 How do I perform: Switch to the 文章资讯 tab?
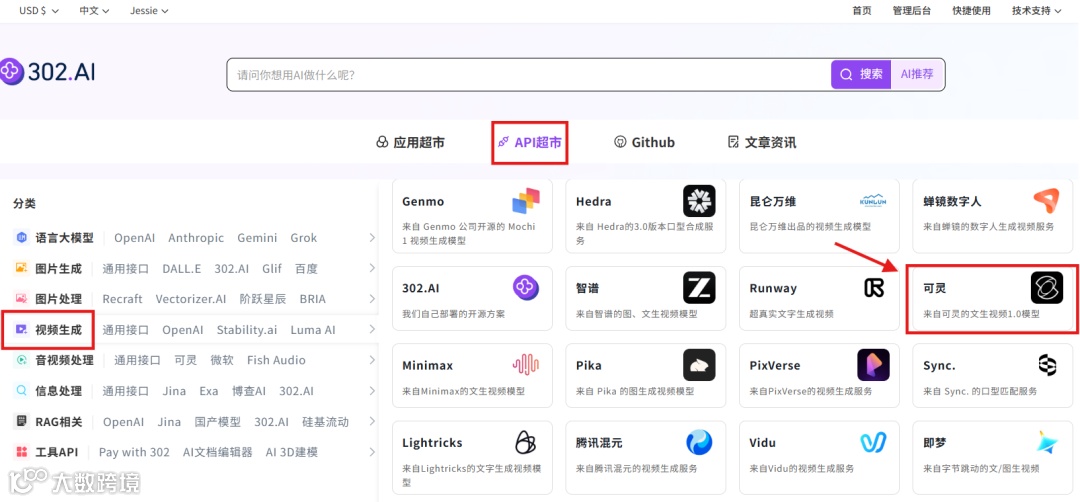(x=762, y=143)
